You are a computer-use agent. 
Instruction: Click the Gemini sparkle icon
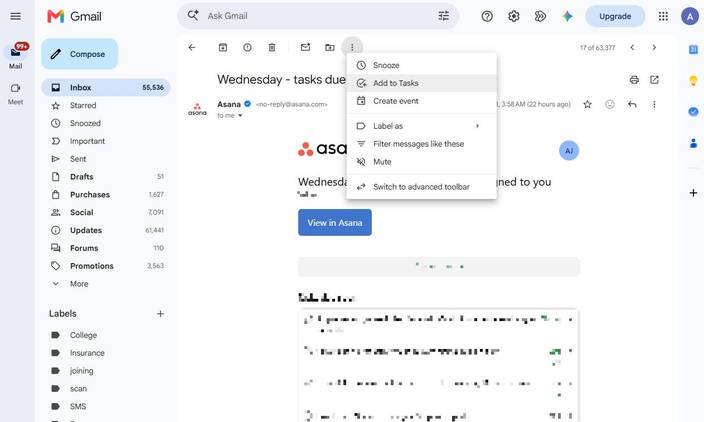pos(567,17)
